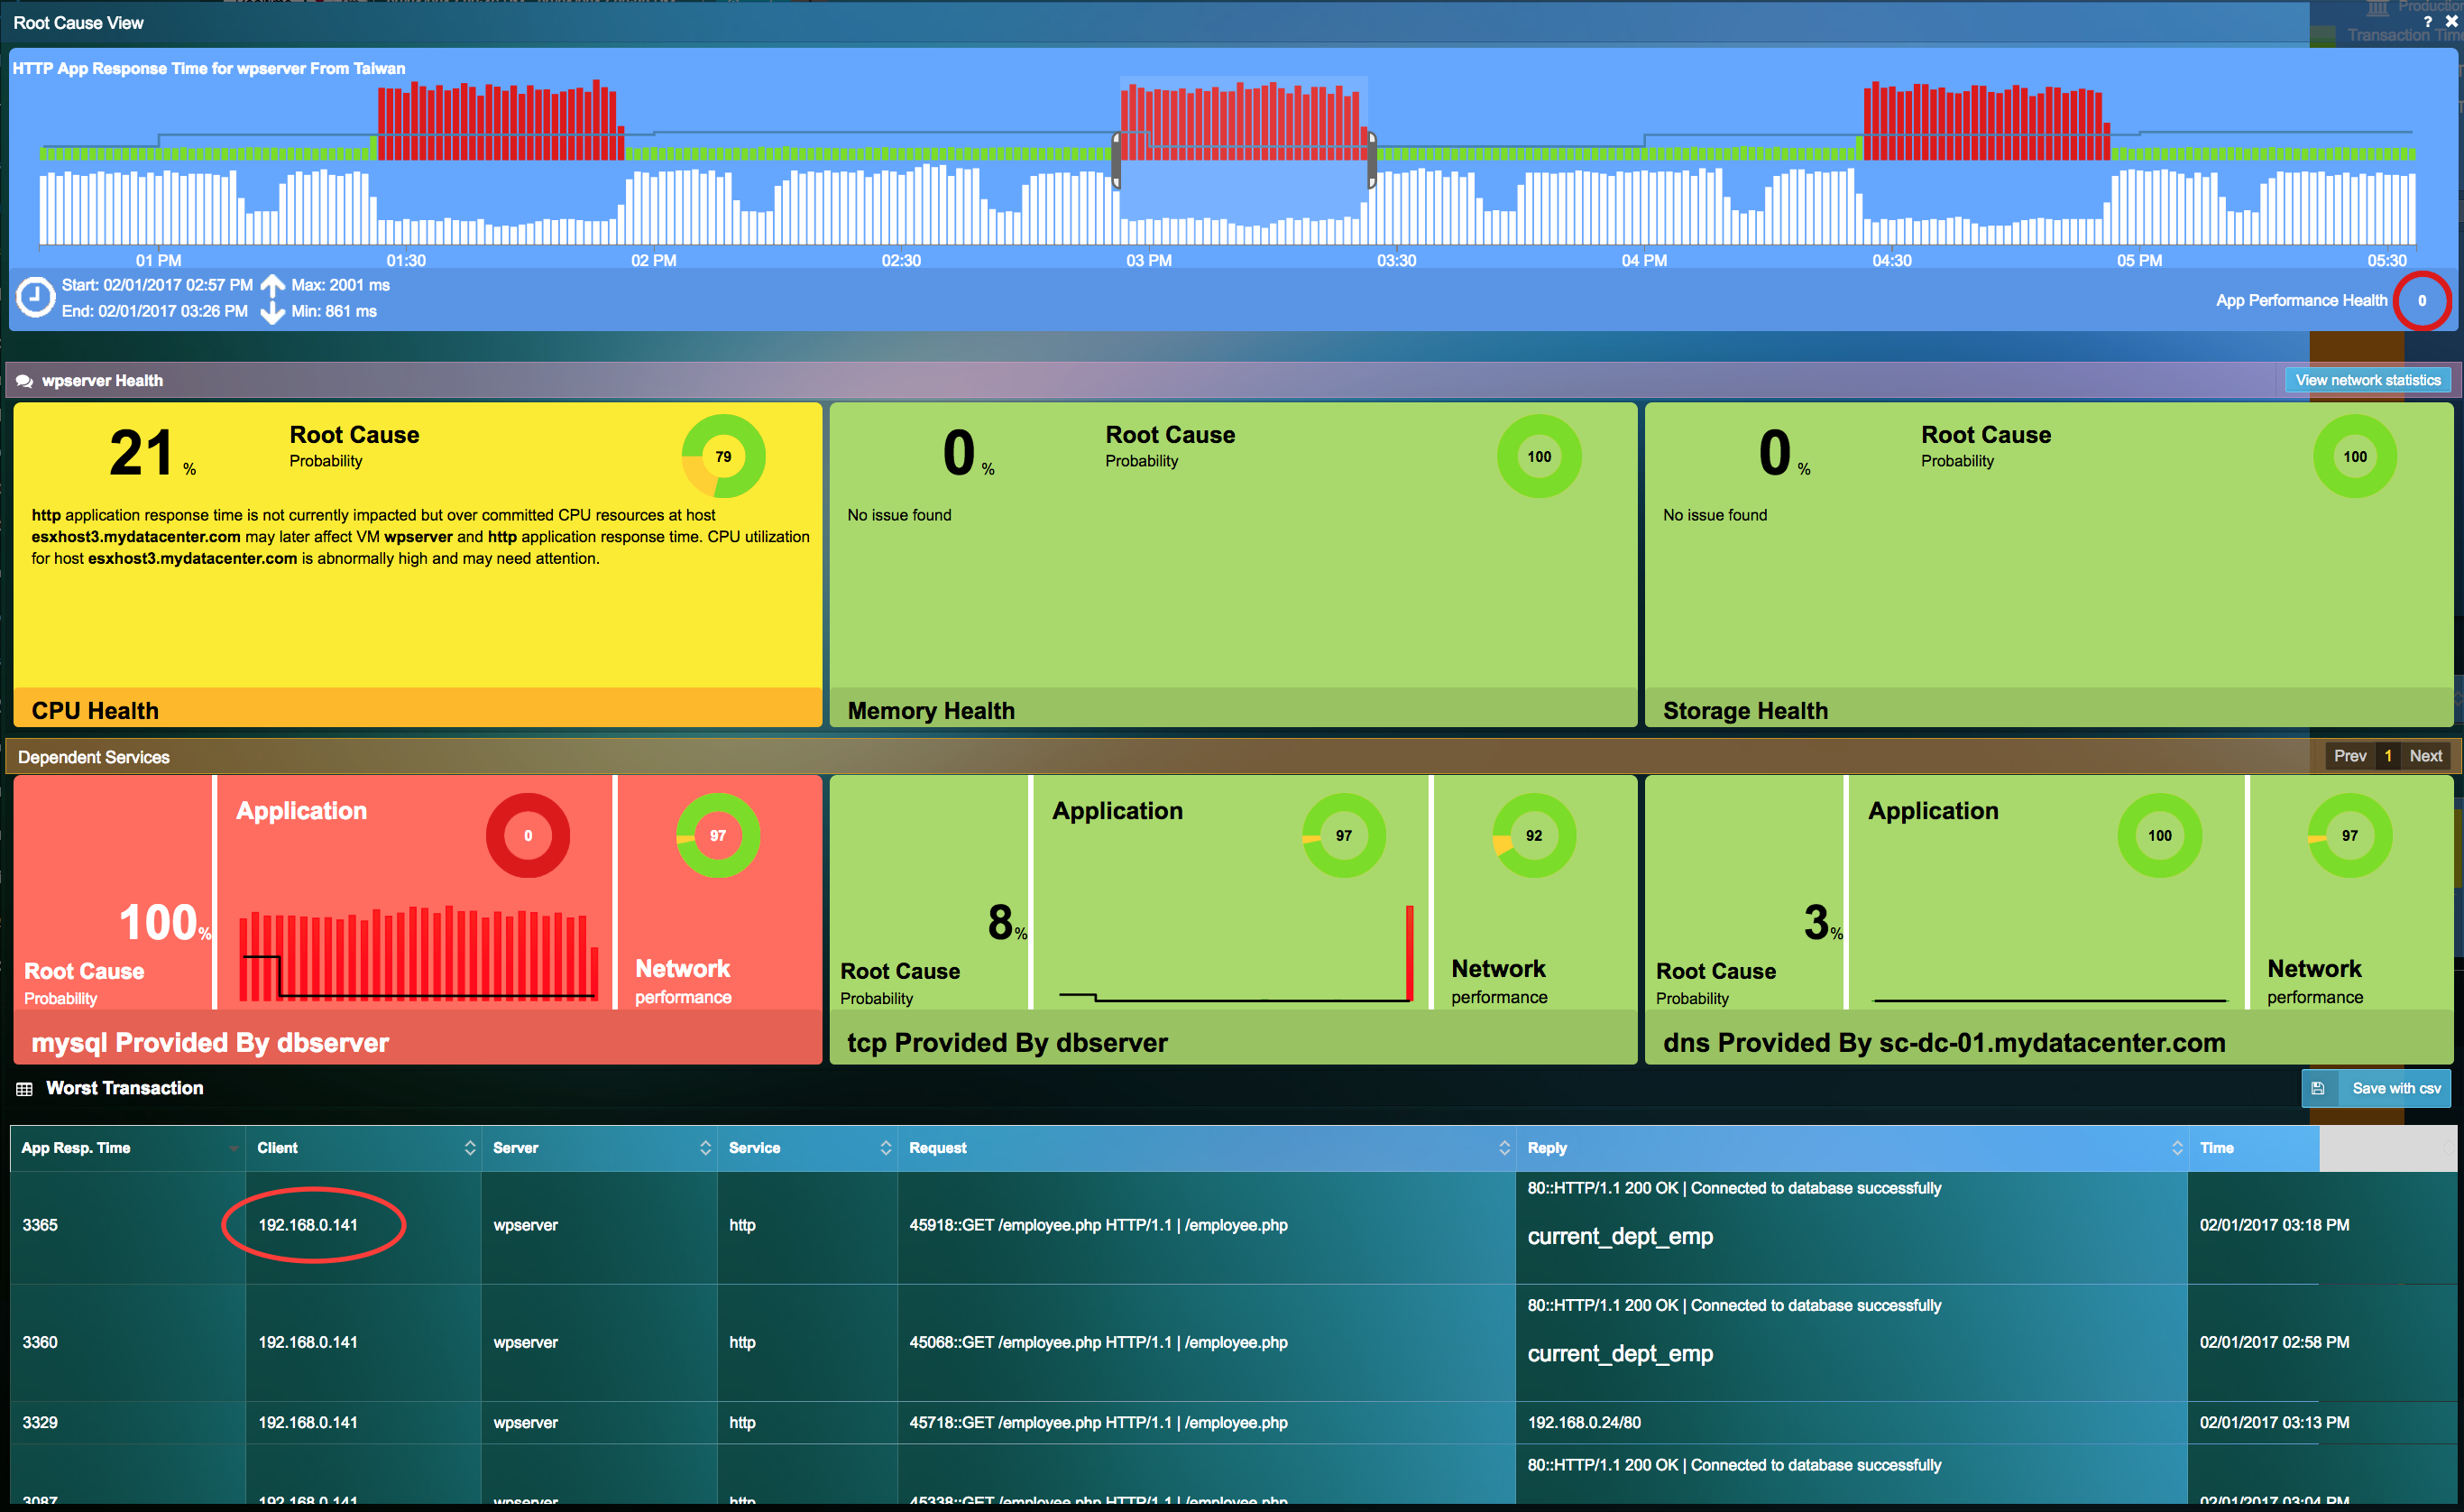Image resolution: width=2464 pixels, height=1512 pixels.
Task: Click the Storage Health 100 donut gauge
Action: click(2355, 457)
